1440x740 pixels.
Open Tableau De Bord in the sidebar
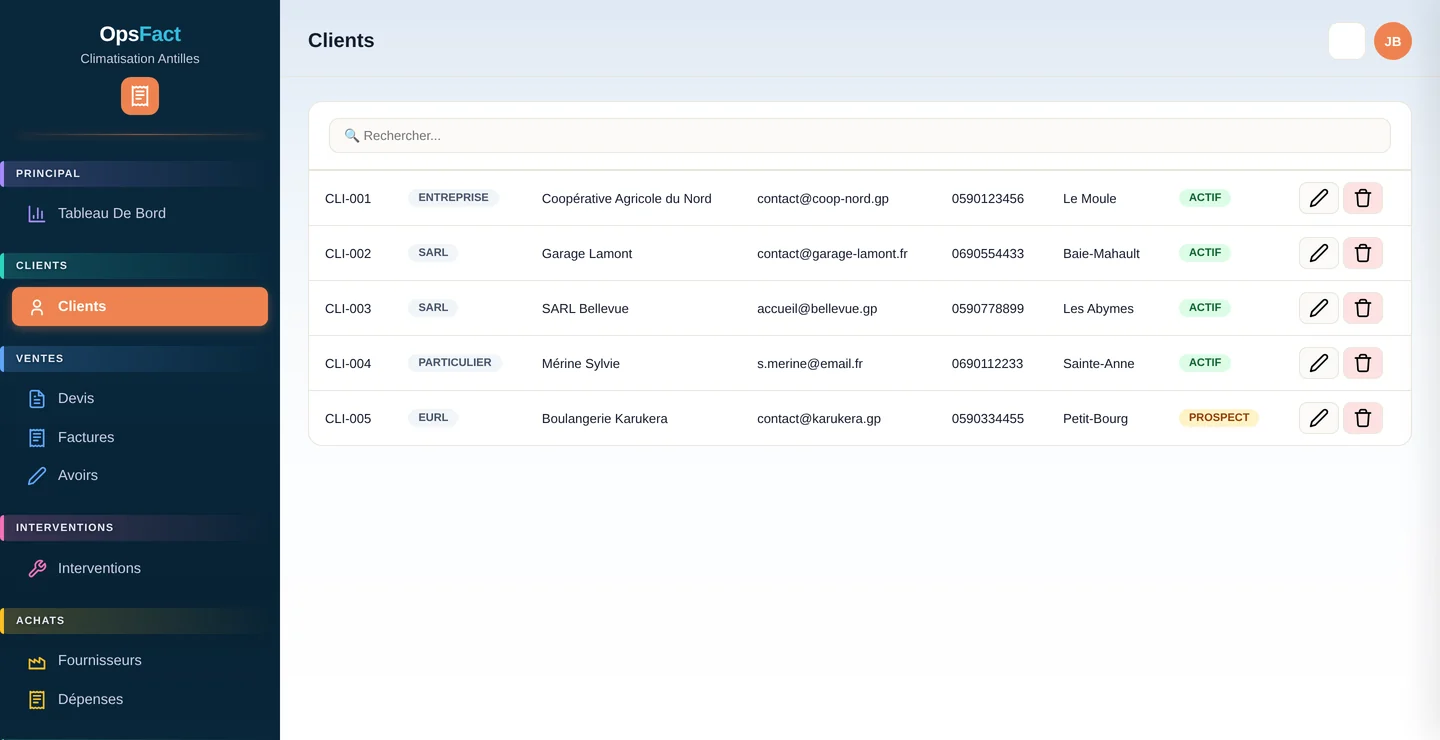point(140,213)
